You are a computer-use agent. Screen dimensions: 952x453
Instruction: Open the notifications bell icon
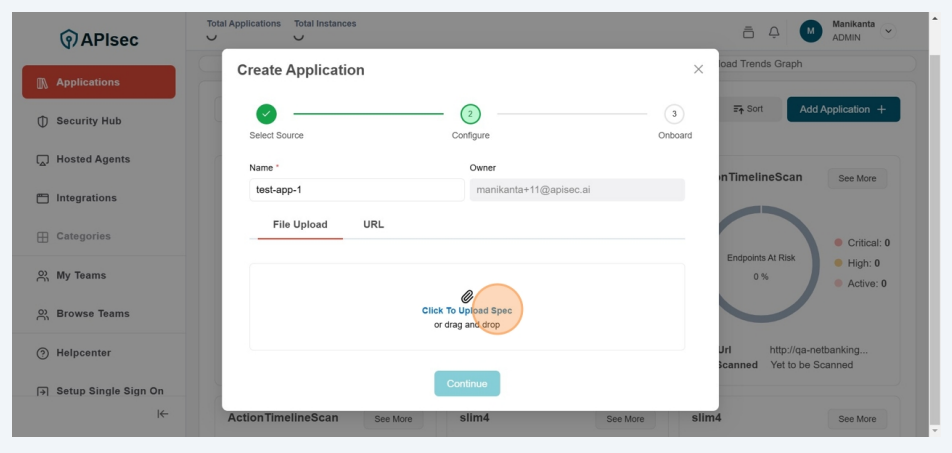pyautogui.click(x=774, y=31)
